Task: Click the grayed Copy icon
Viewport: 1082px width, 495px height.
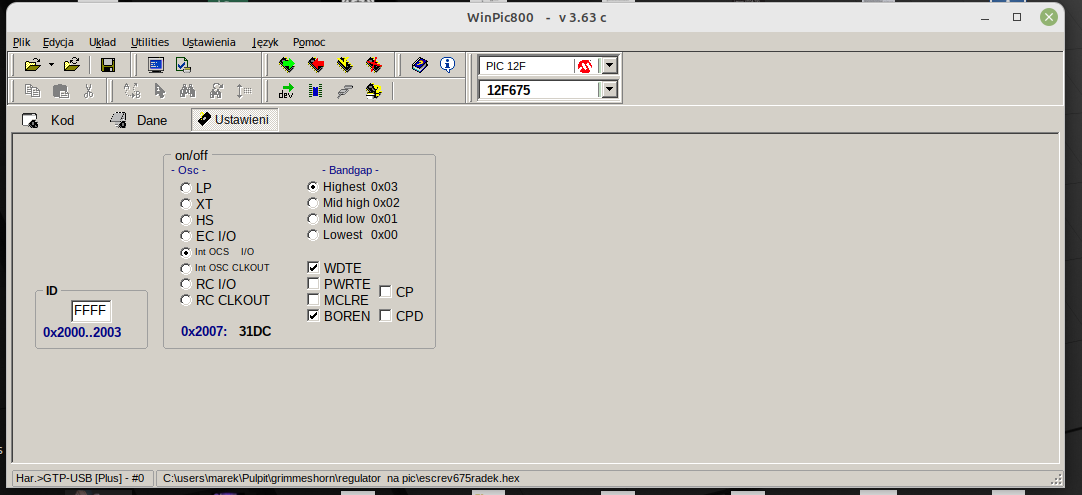Action: (x=32, y=90)
